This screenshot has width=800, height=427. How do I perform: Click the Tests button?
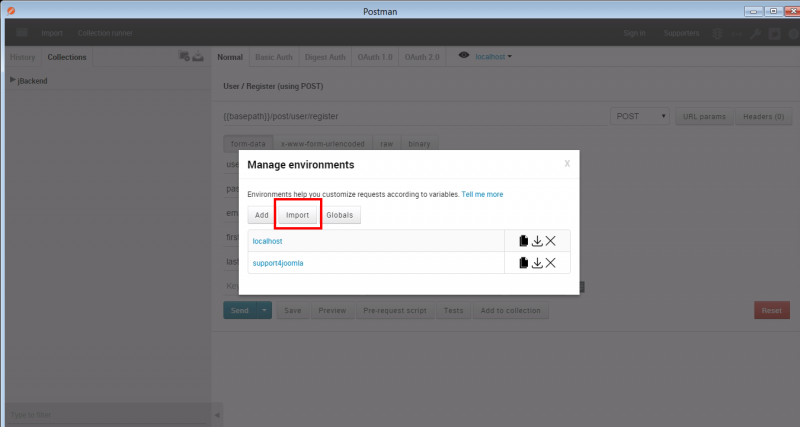(454, 310)
